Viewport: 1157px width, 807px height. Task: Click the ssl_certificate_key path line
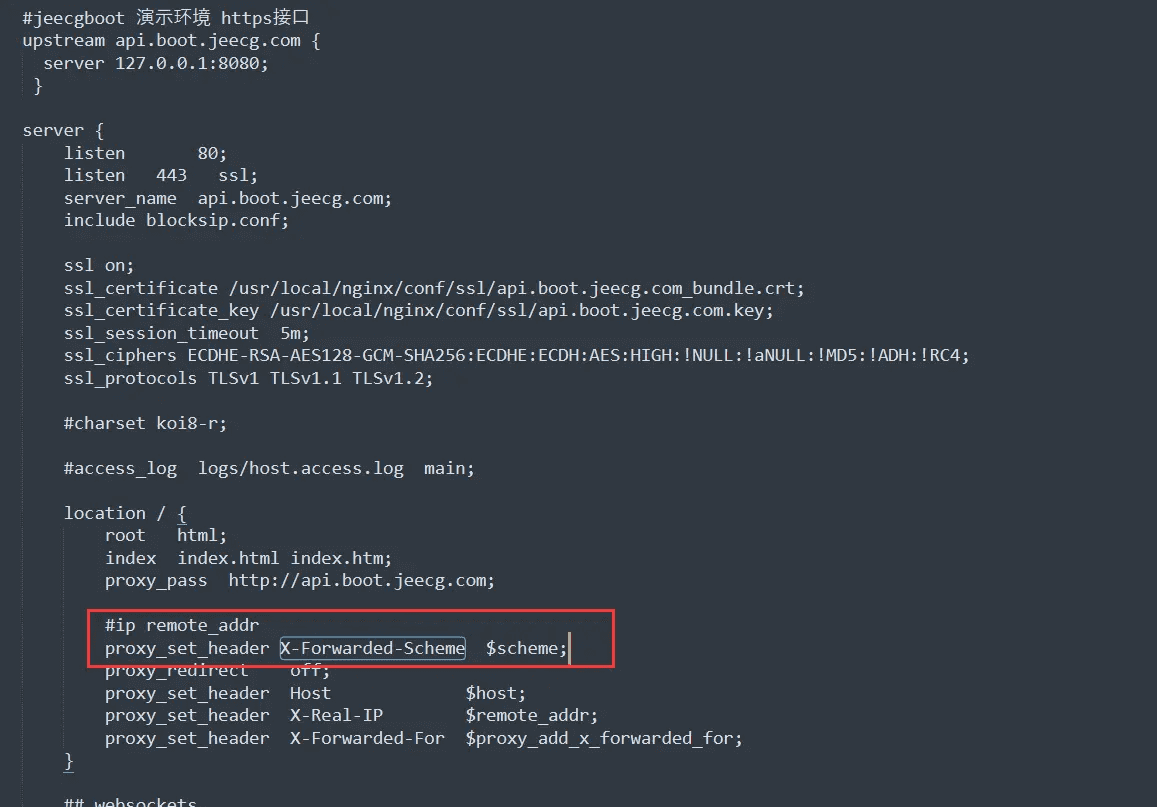[x=418, y=311]
